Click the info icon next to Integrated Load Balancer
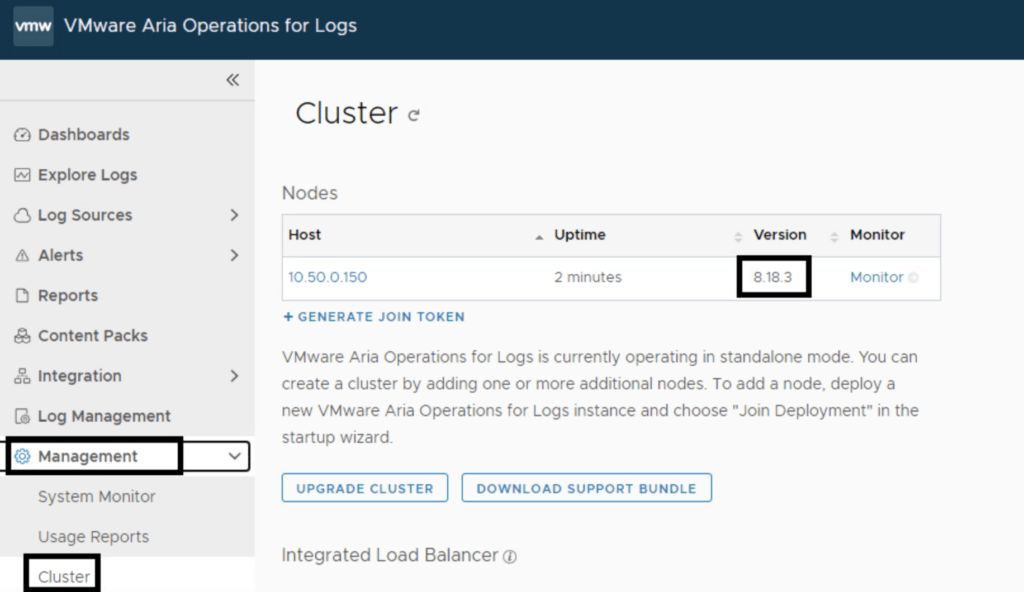This screenshot has width=1024, height=592. 510,557
